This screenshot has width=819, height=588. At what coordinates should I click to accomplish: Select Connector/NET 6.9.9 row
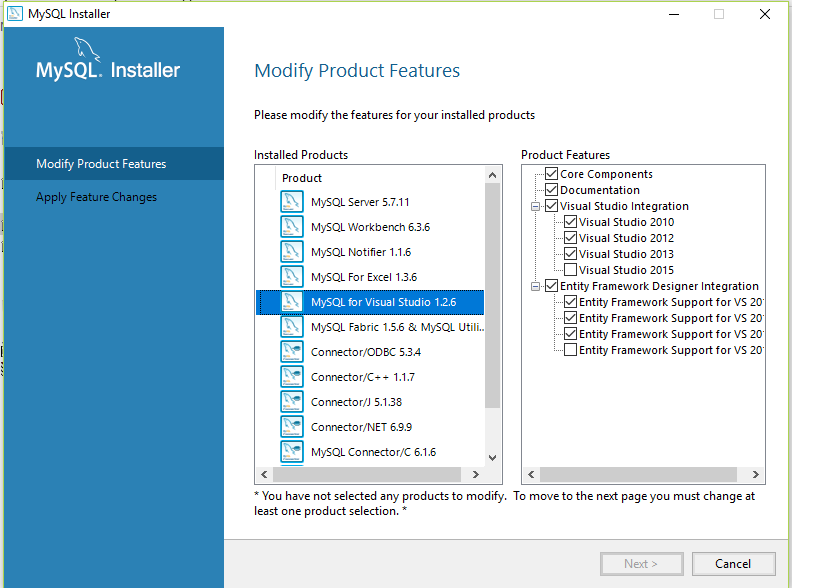tap(370, 427)
